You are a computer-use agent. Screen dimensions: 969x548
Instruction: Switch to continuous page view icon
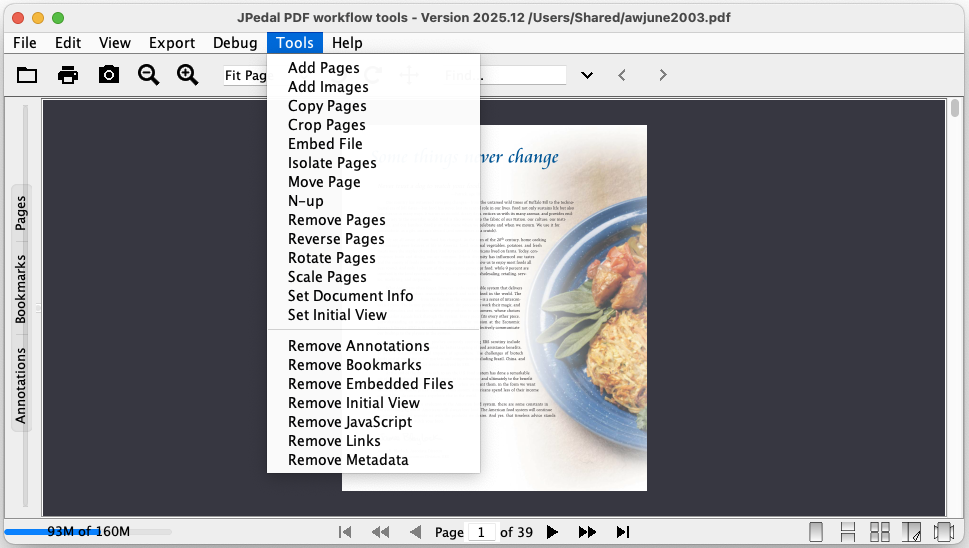click(x=848, y=532)
